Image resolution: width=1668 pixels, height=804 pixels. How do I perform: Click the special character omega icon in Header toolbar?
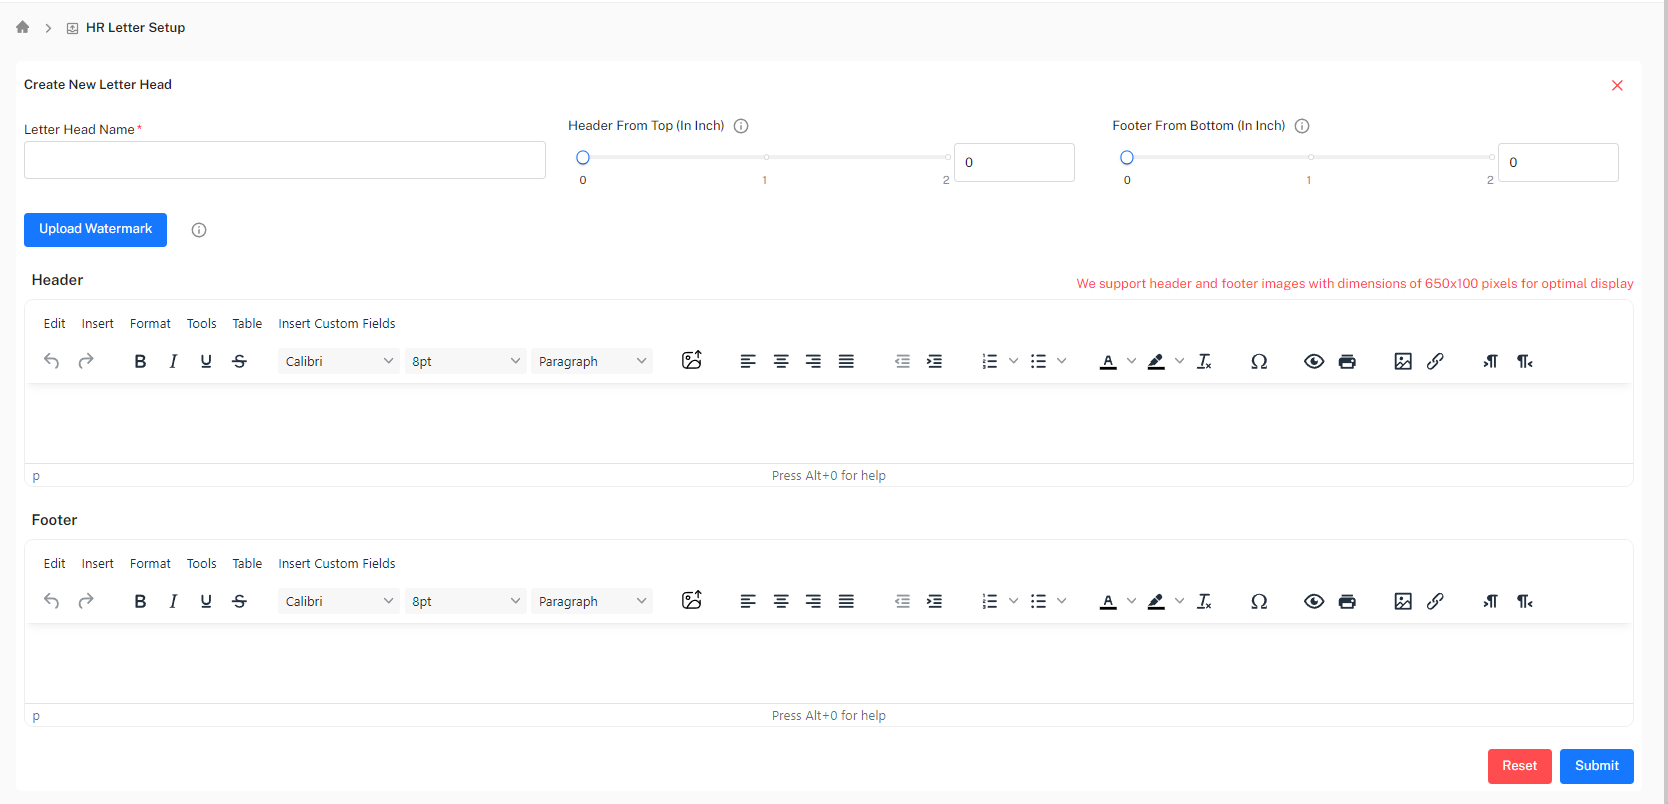[x=1259, y=361]
